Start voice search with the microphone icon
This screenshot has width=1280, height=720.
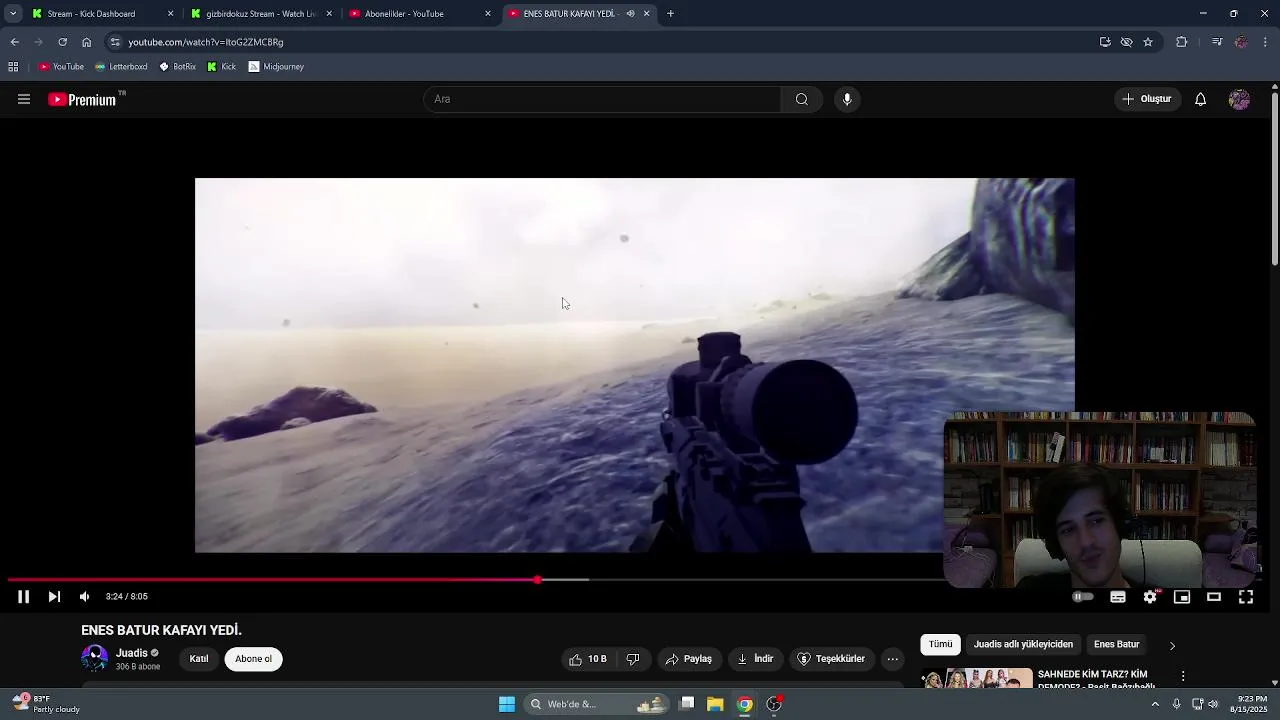click(x=847, y=99)
